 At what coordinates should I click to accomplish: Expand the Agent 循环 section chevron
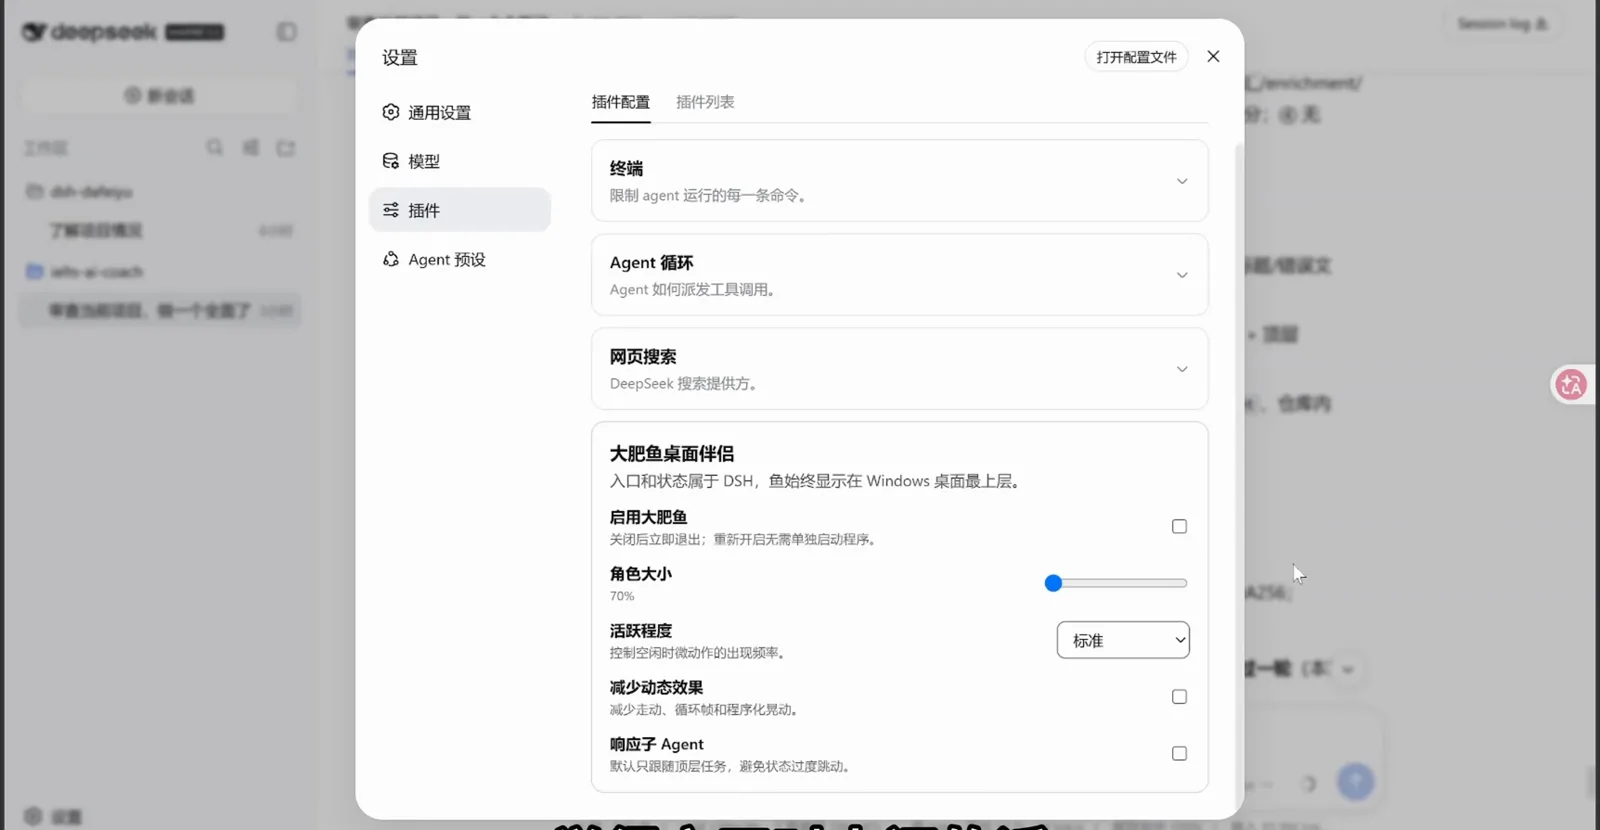click(1182, 275)
